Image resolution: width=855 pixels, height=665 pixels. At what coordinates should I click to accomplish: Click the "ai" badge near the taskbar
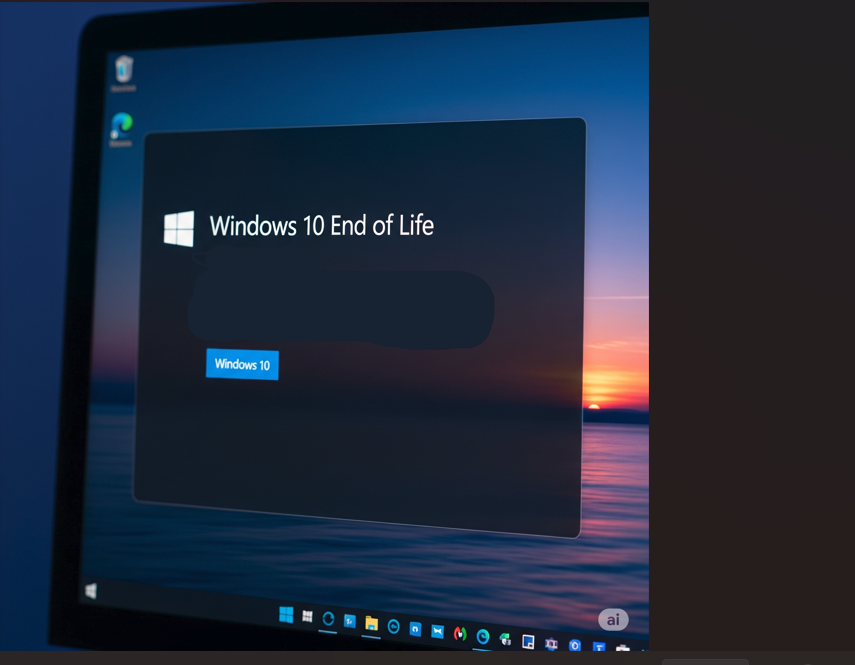613,620
